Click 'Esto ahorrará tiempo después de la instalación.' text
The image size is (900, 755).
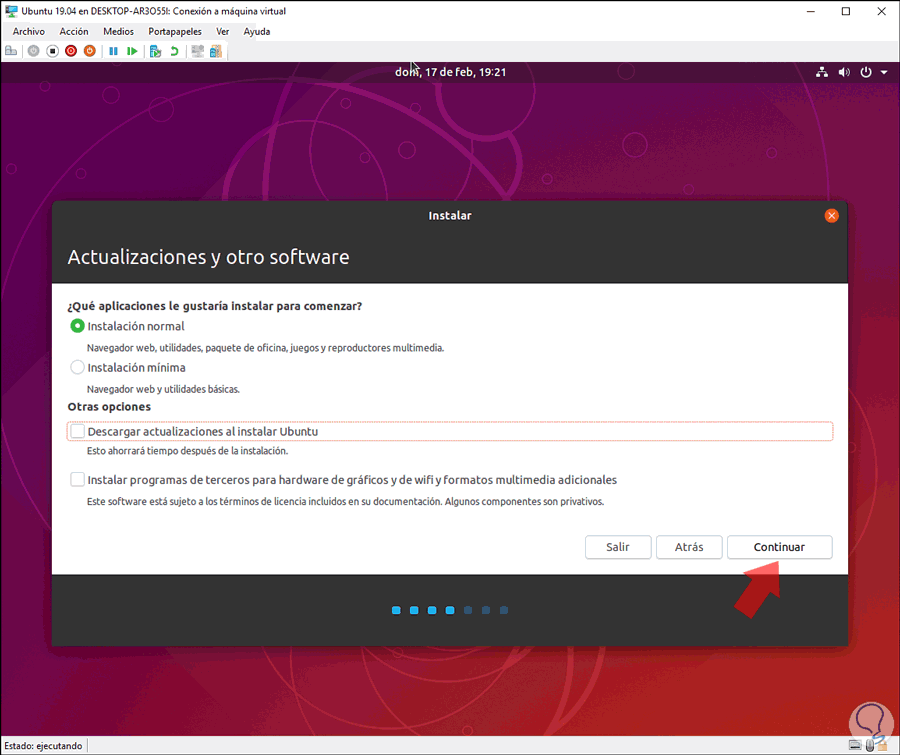pos(187,451)
